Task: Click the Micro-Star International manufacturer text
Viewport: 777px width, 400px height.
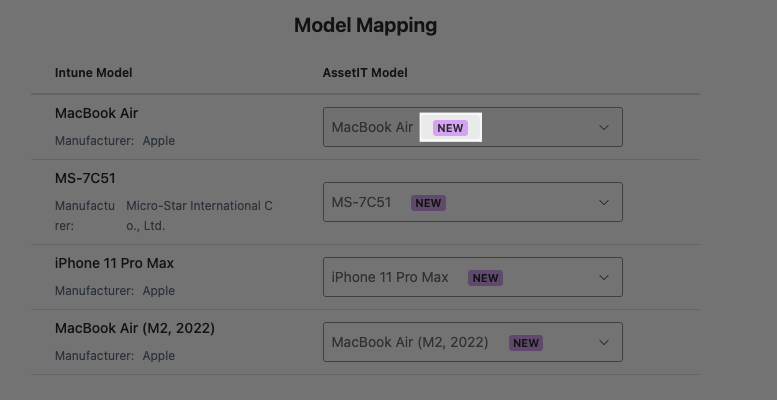Action: (198, 207)
